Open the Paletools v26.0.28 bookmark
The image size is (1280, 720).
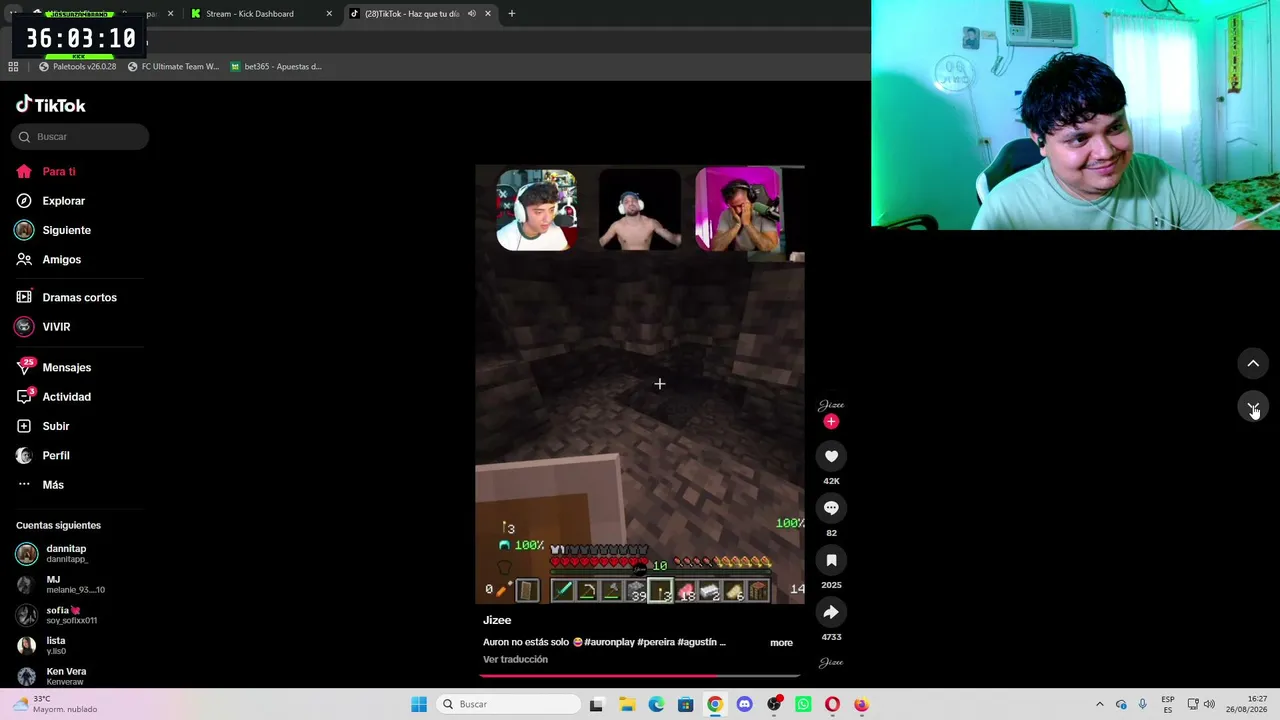click(78, 67)
